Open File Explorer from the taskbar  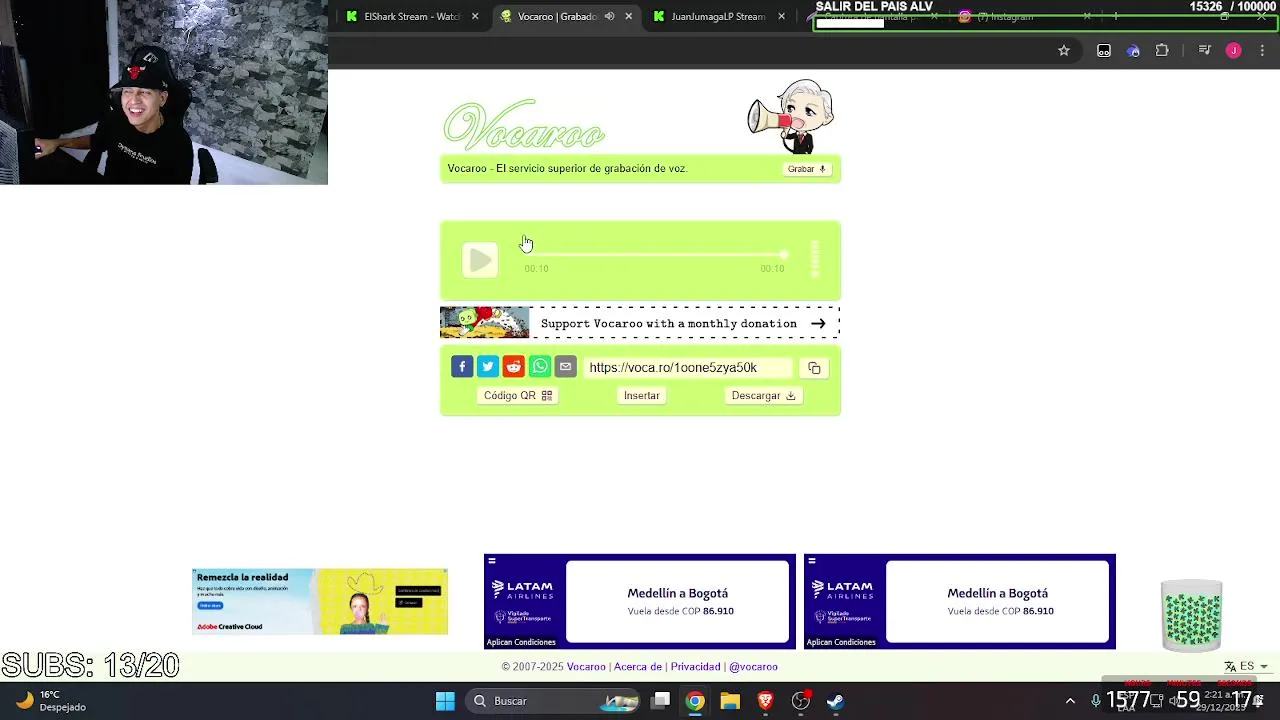pos(730,701)
